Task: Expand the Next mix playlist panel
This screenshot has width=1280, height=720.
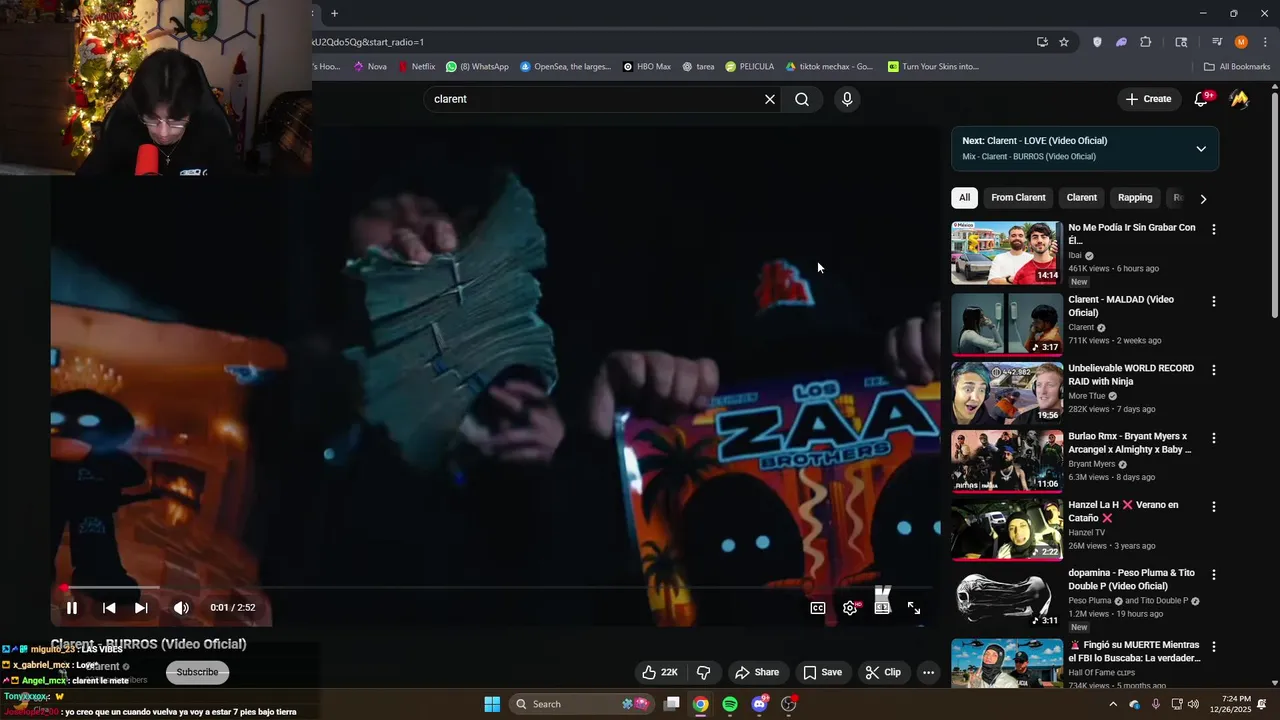Action: (x=1201, y=149)
